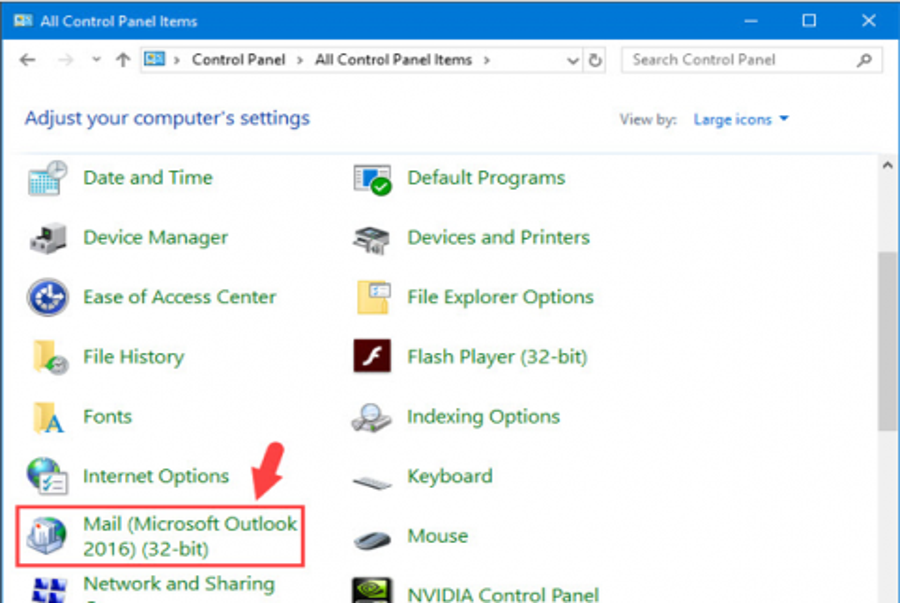The width and height of the screenshot is (900, 603).
Task: Expand the recent locations arrow
Action: 96,60
